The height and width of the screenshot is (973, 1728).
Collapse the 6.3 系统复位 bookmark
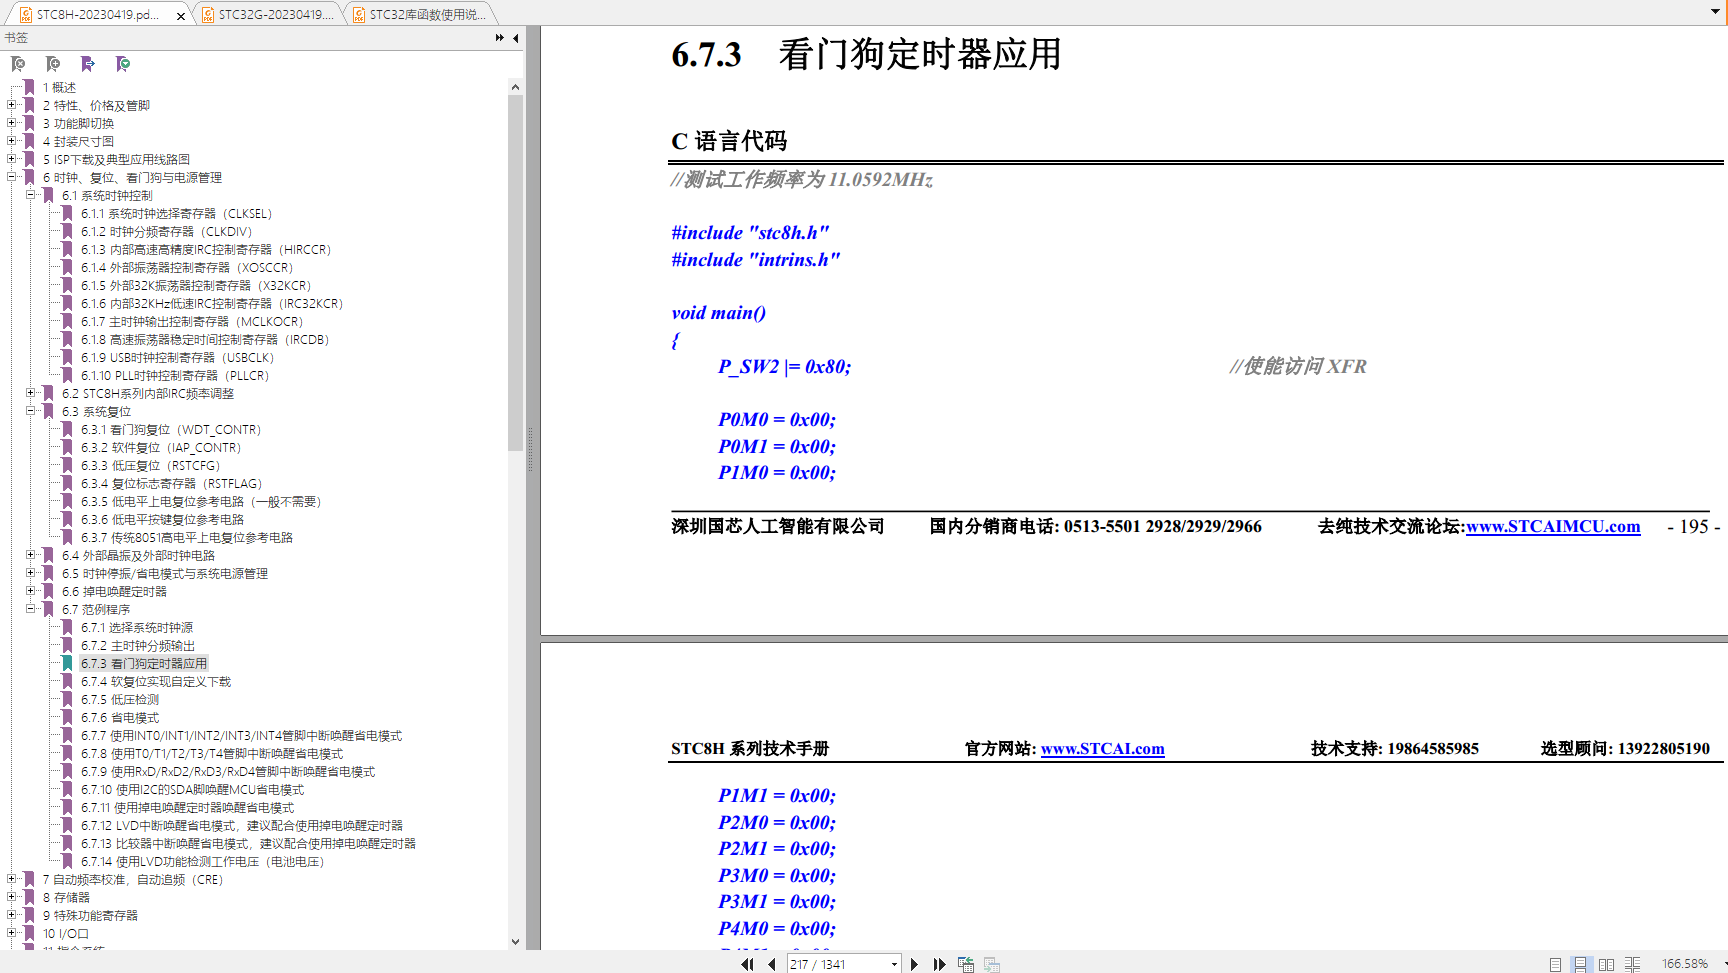point(31,411)
